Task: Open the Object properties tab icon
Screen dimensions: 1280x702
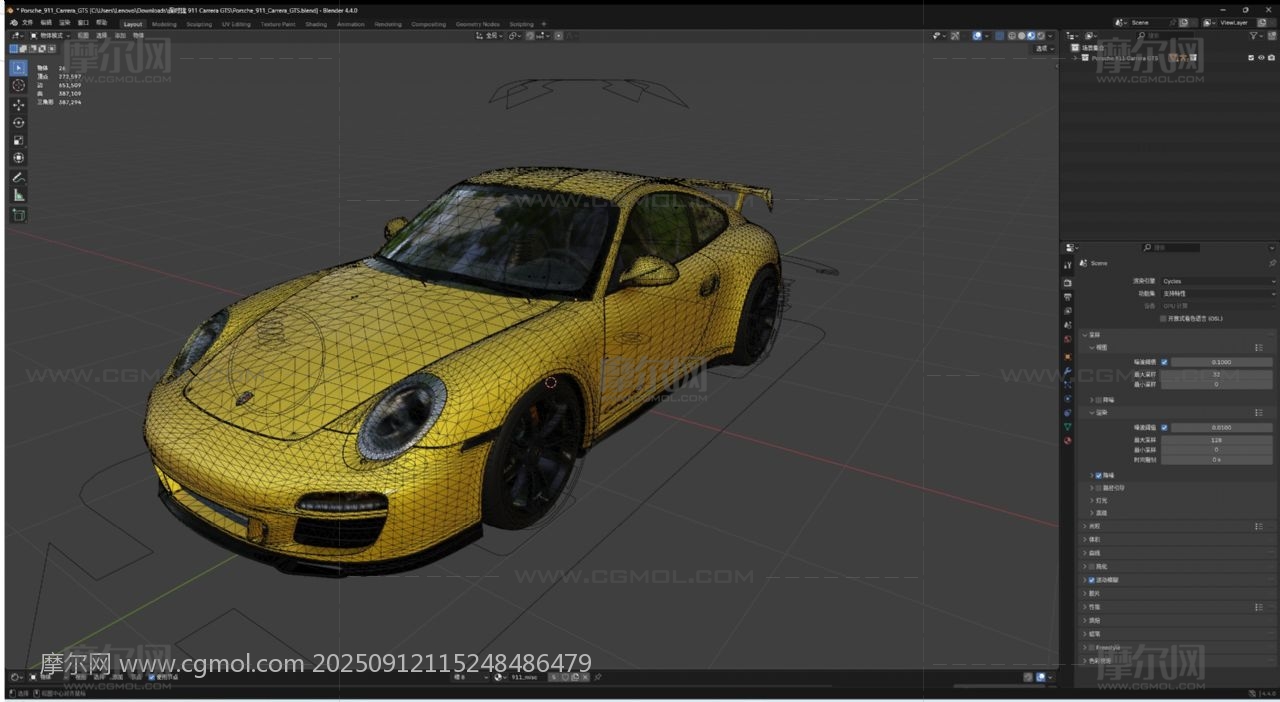Action: [1068, 356]
